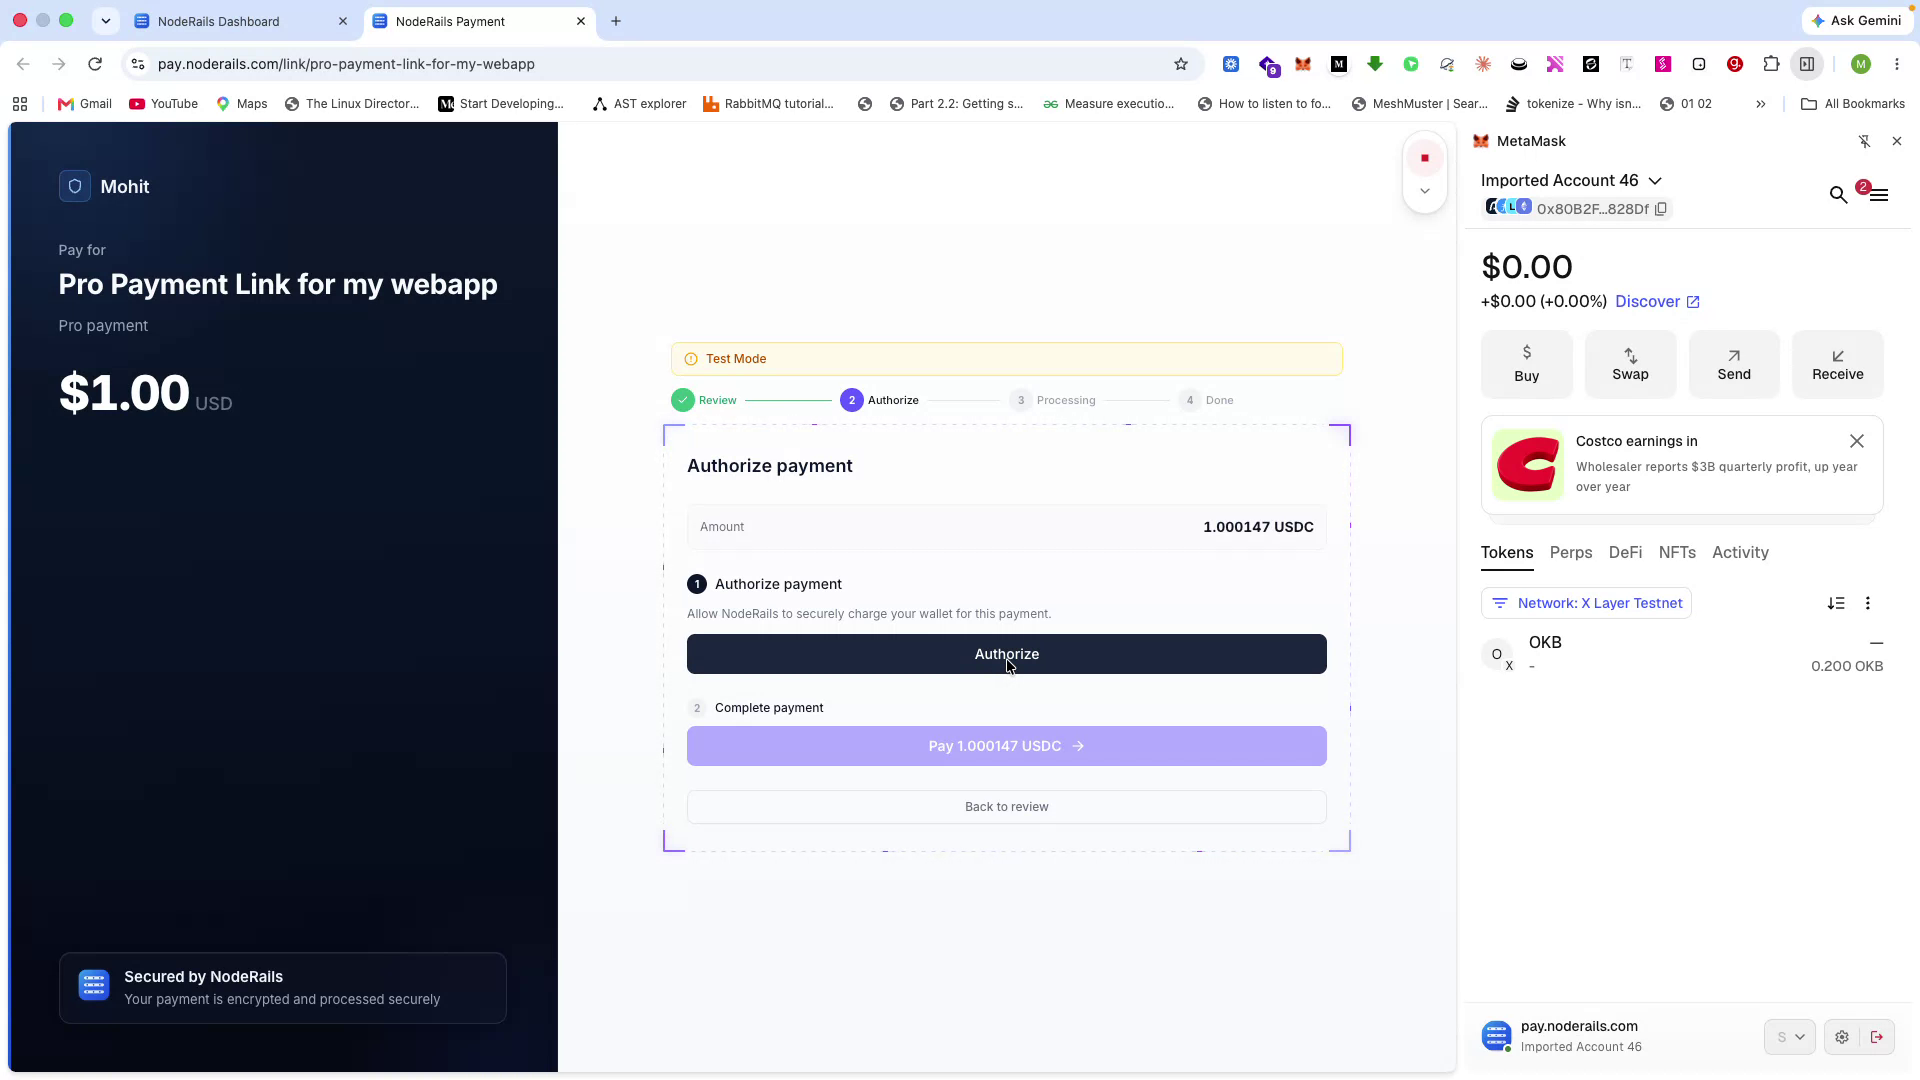Show hidden bookmarks with double chevron
Screen dimensions: 1920x1080
(1761, 104)
